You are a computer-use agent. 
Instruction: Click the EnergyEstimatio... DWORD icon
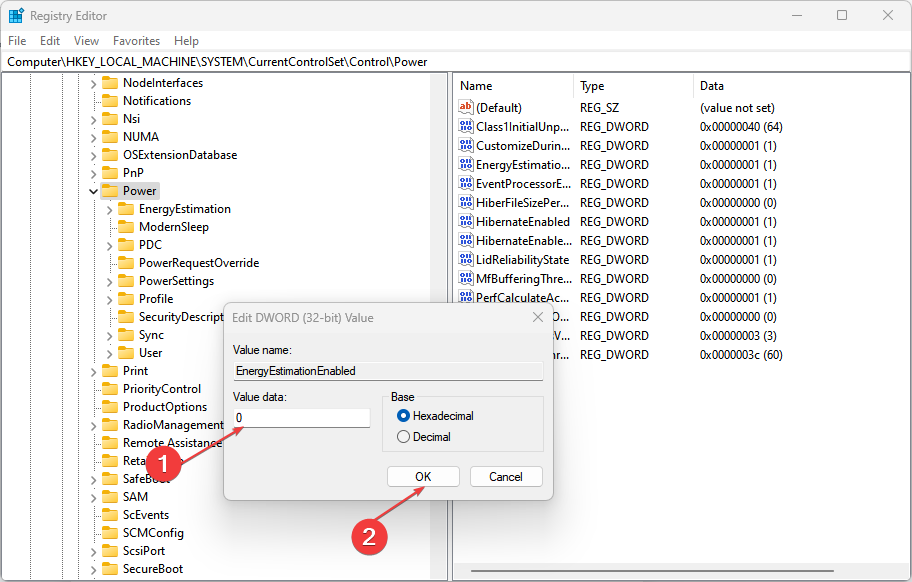point(466,165)
